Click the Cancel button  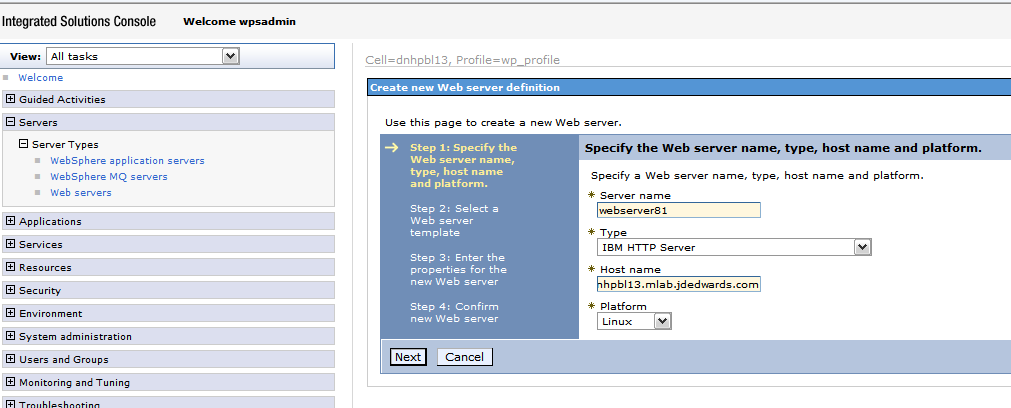coord(464,357)
